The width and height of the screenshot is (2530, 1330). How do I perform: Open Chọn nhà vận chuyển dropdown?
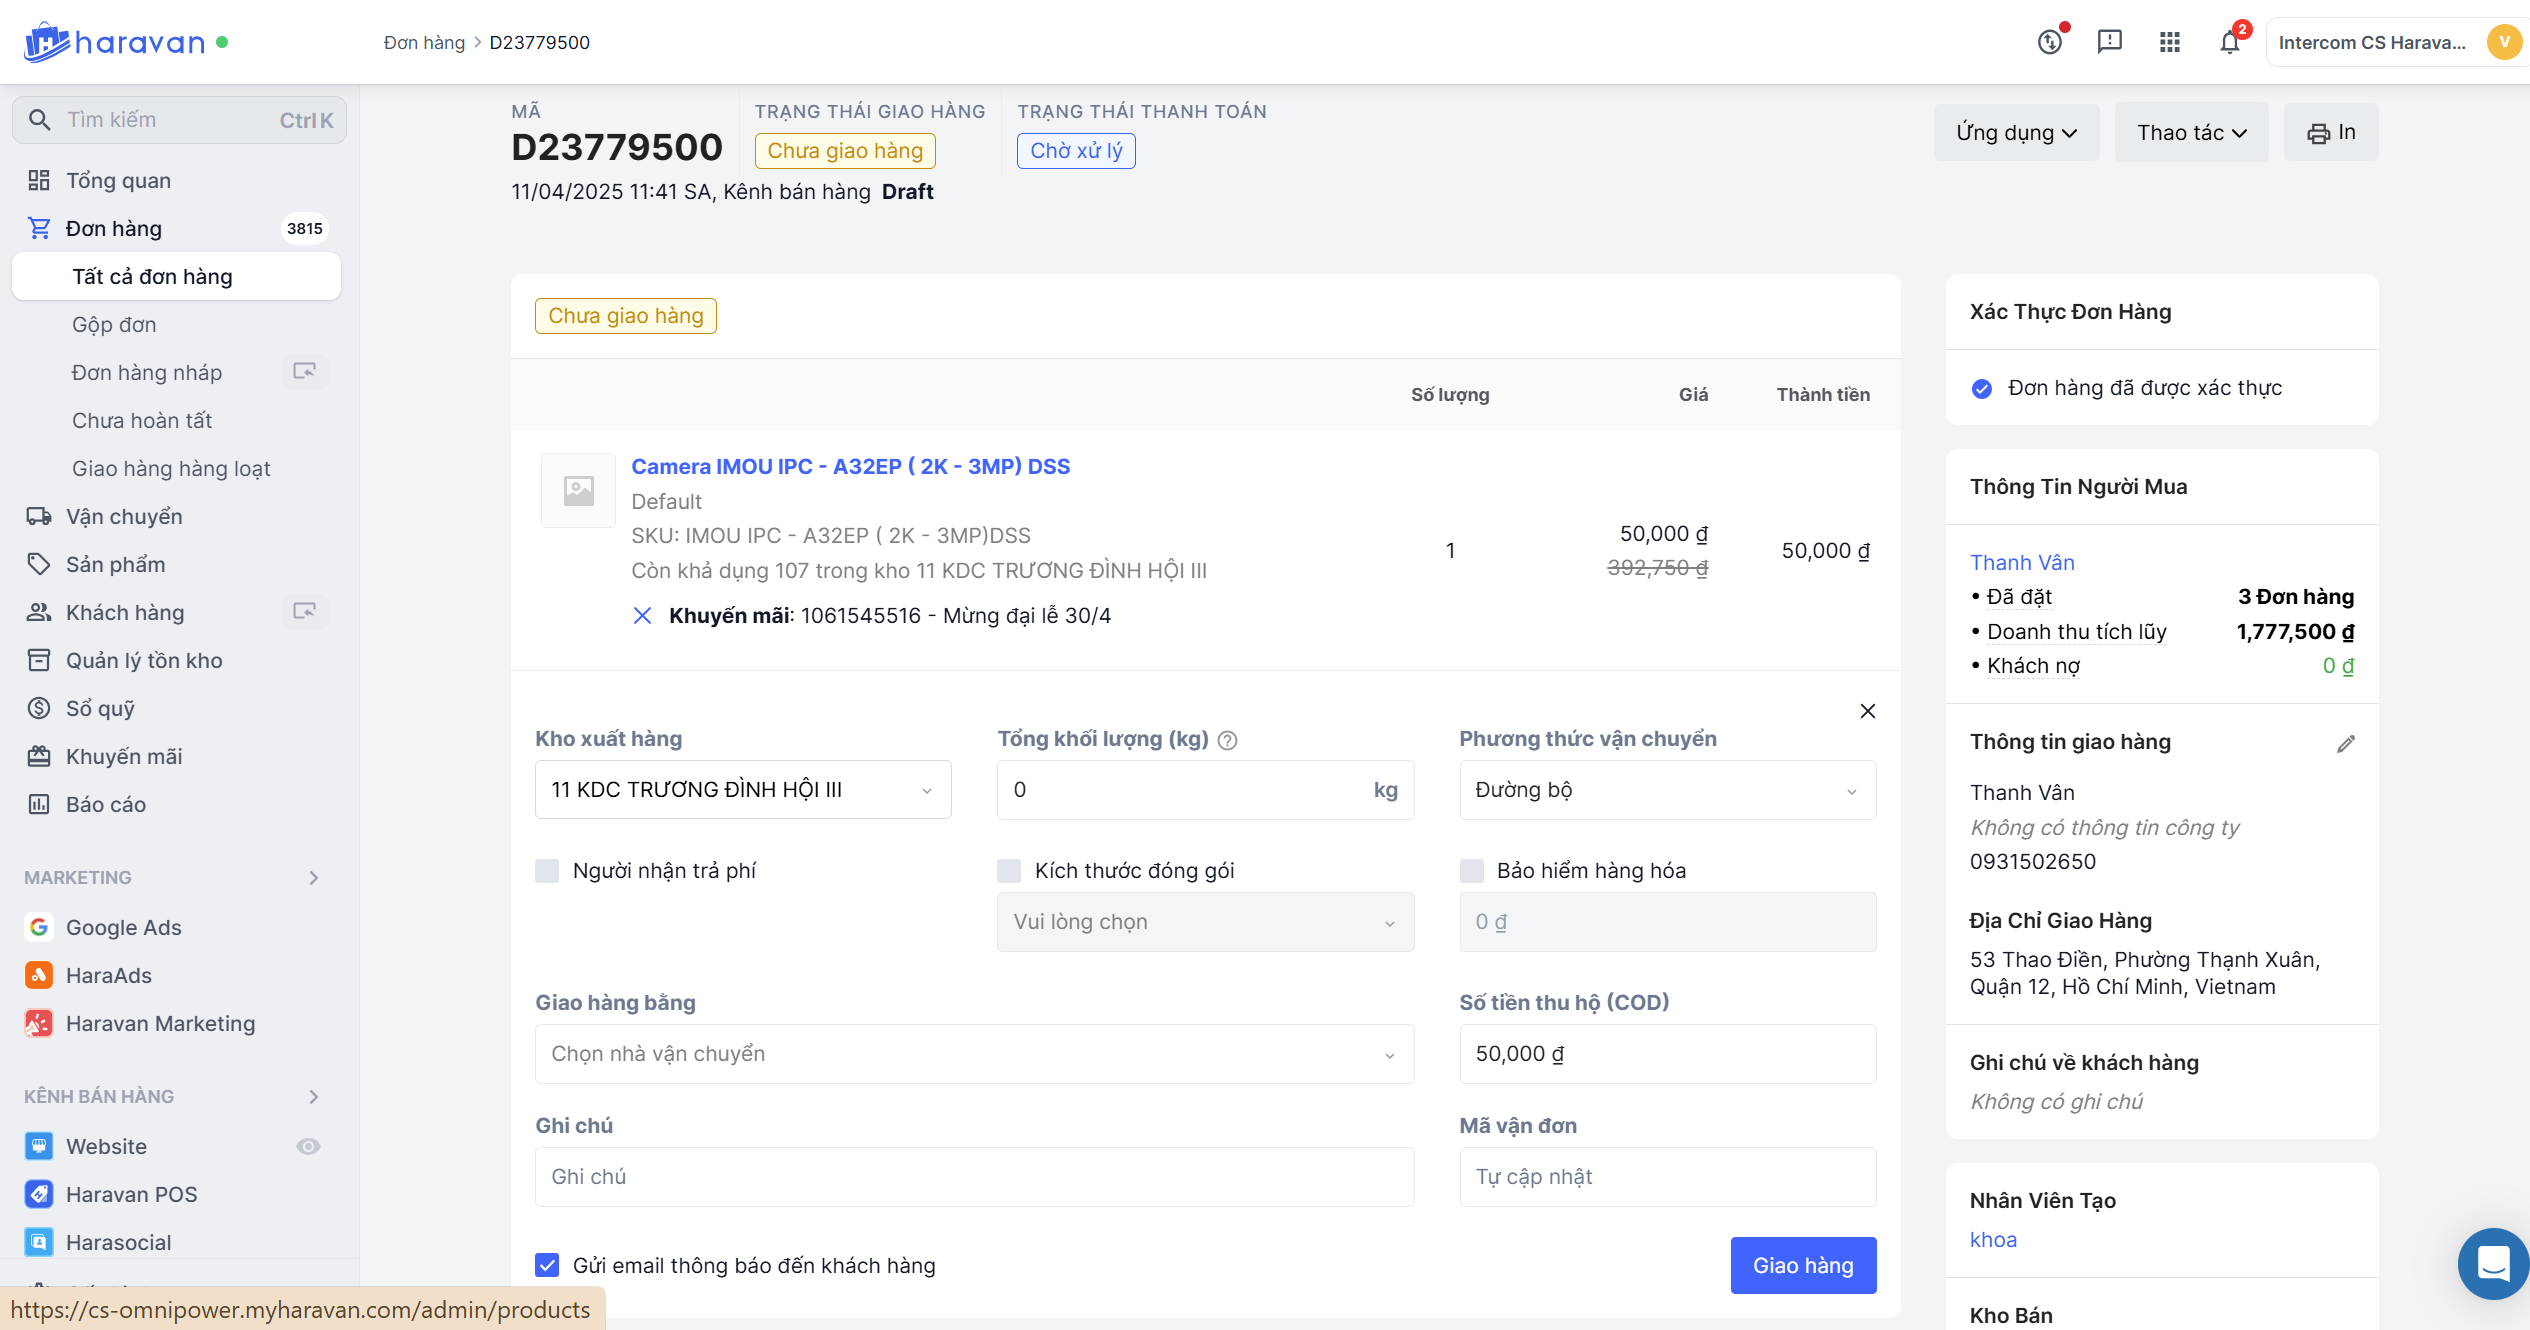coord(974,1054)
